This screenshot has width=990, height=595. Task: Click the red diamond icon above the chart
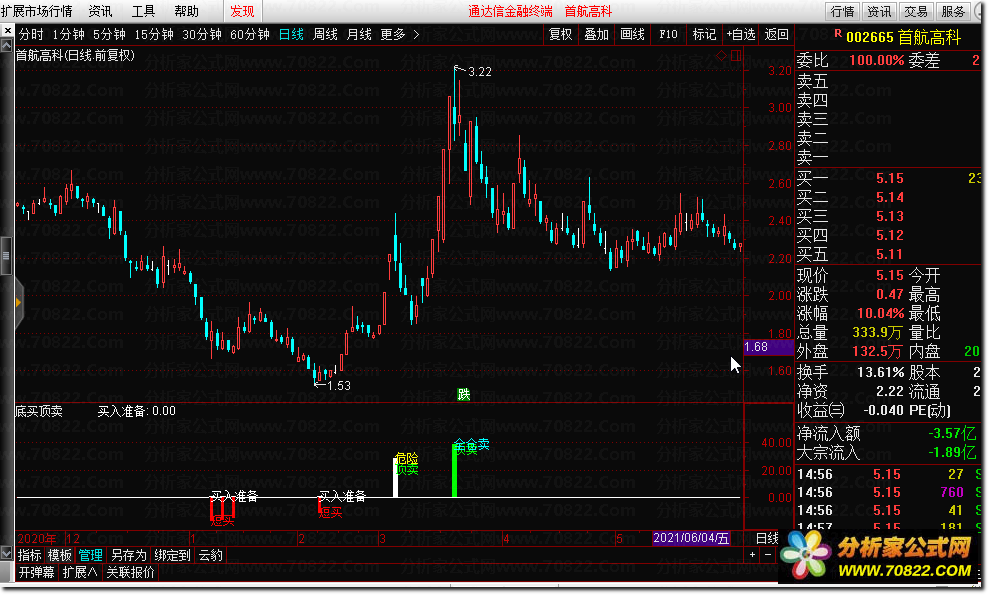(x=721, y=56)
